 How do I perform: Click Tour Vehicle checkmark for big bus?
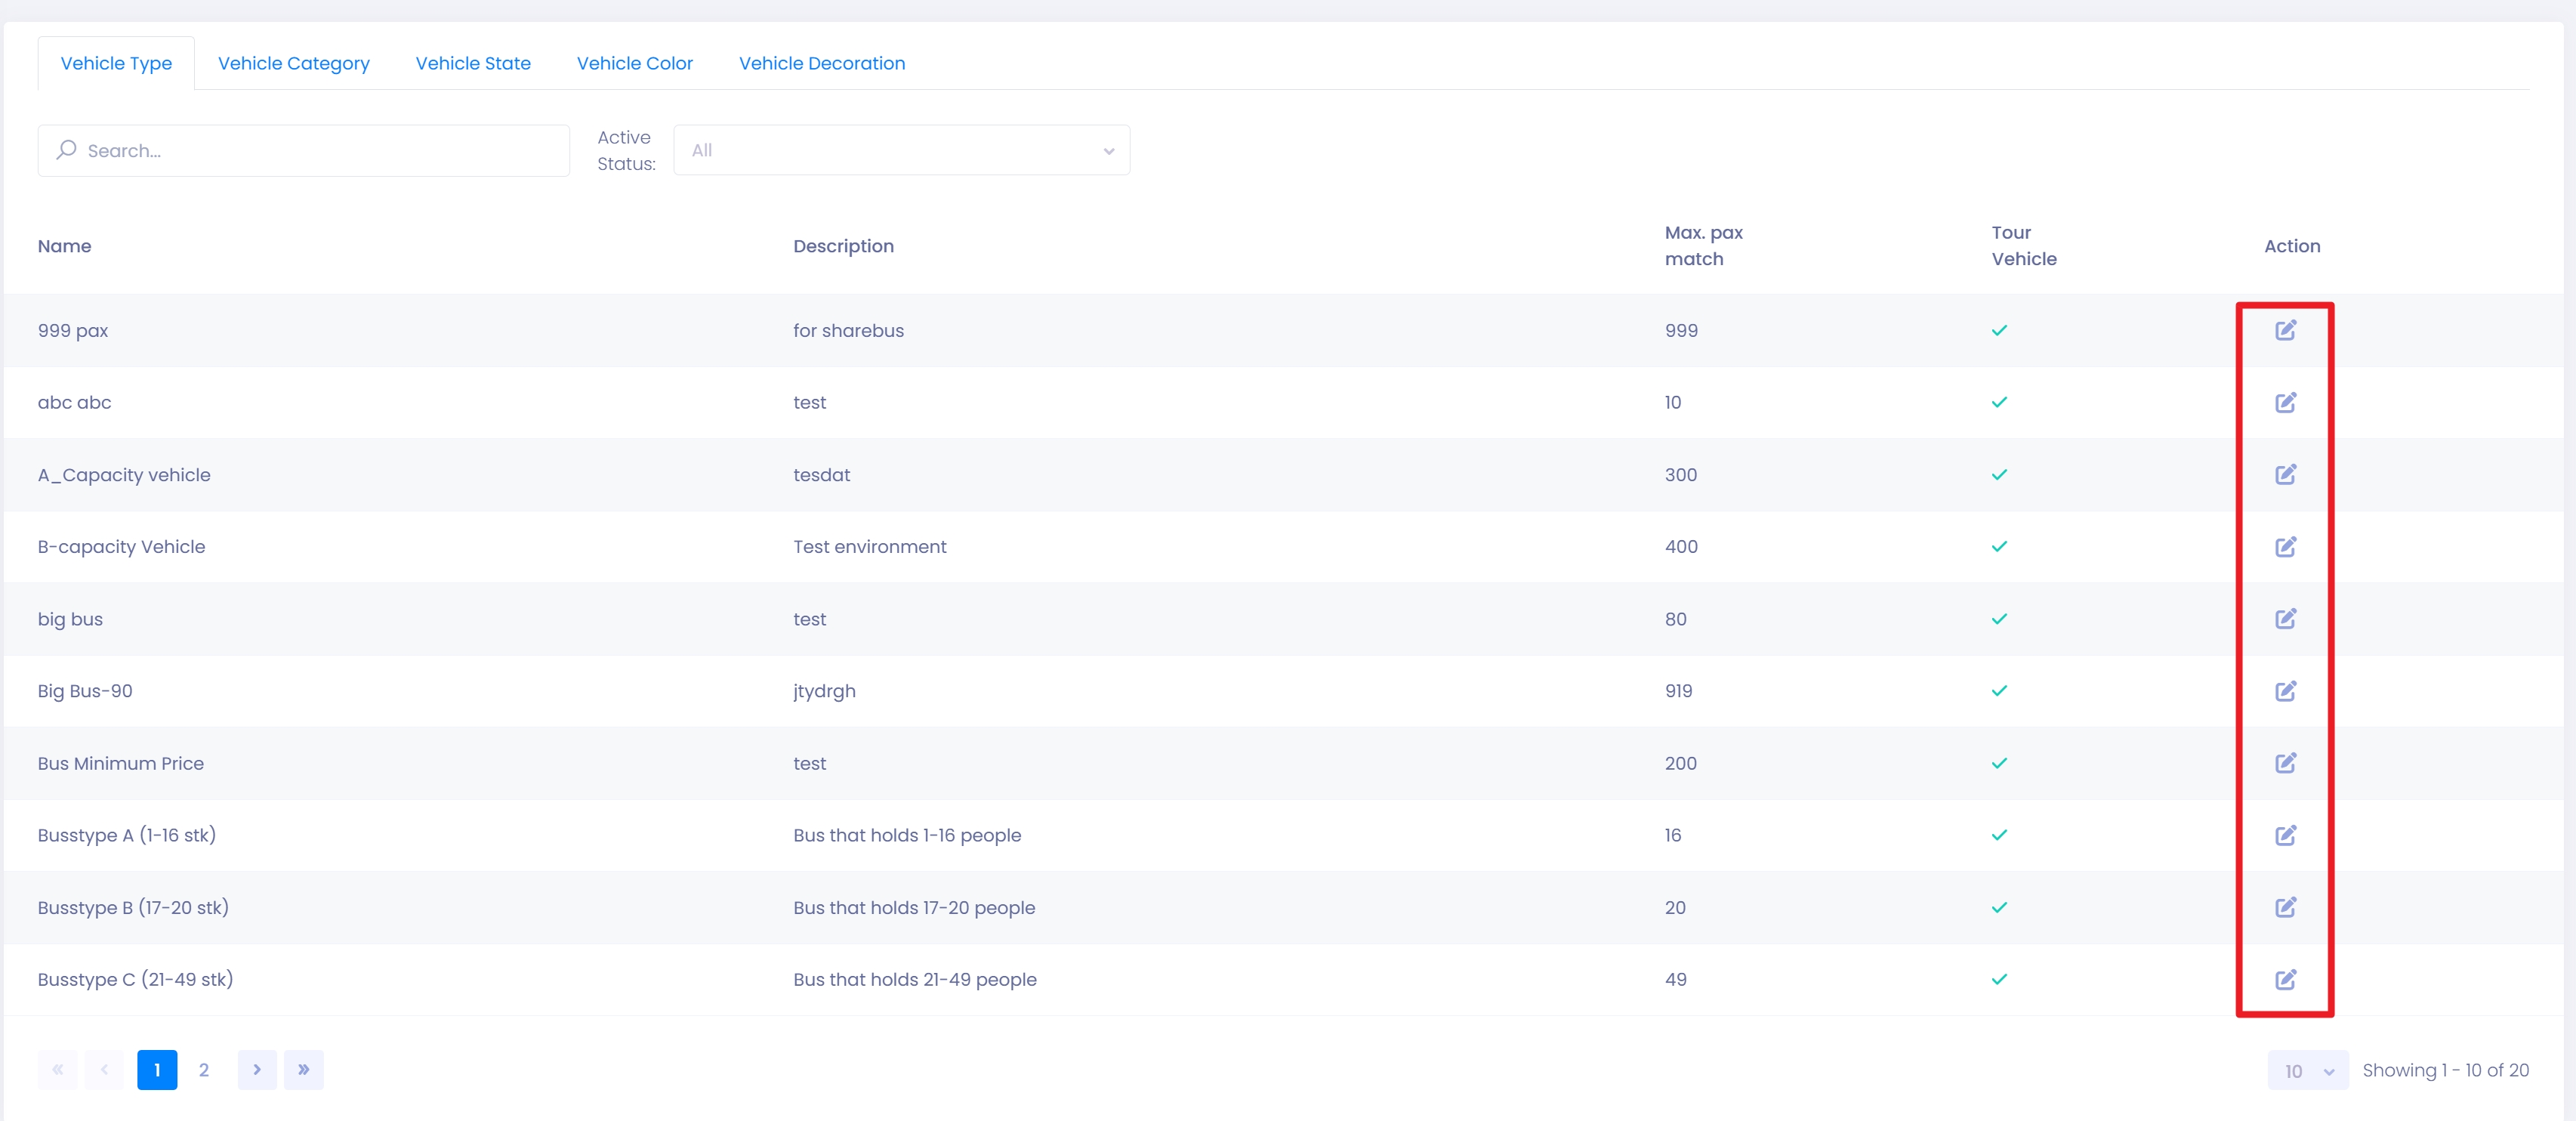pos(1999,619)
